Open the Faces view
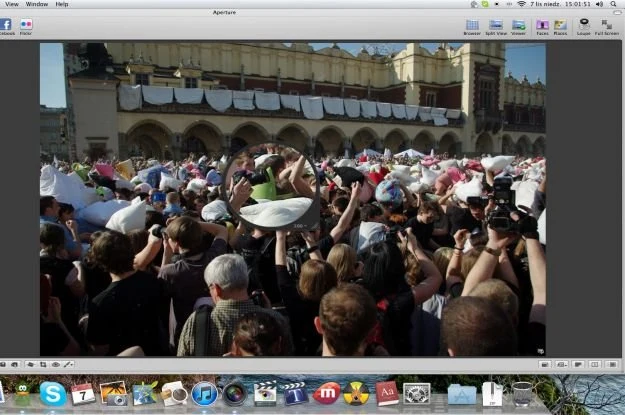625x415 pixels. coord(542,25)
